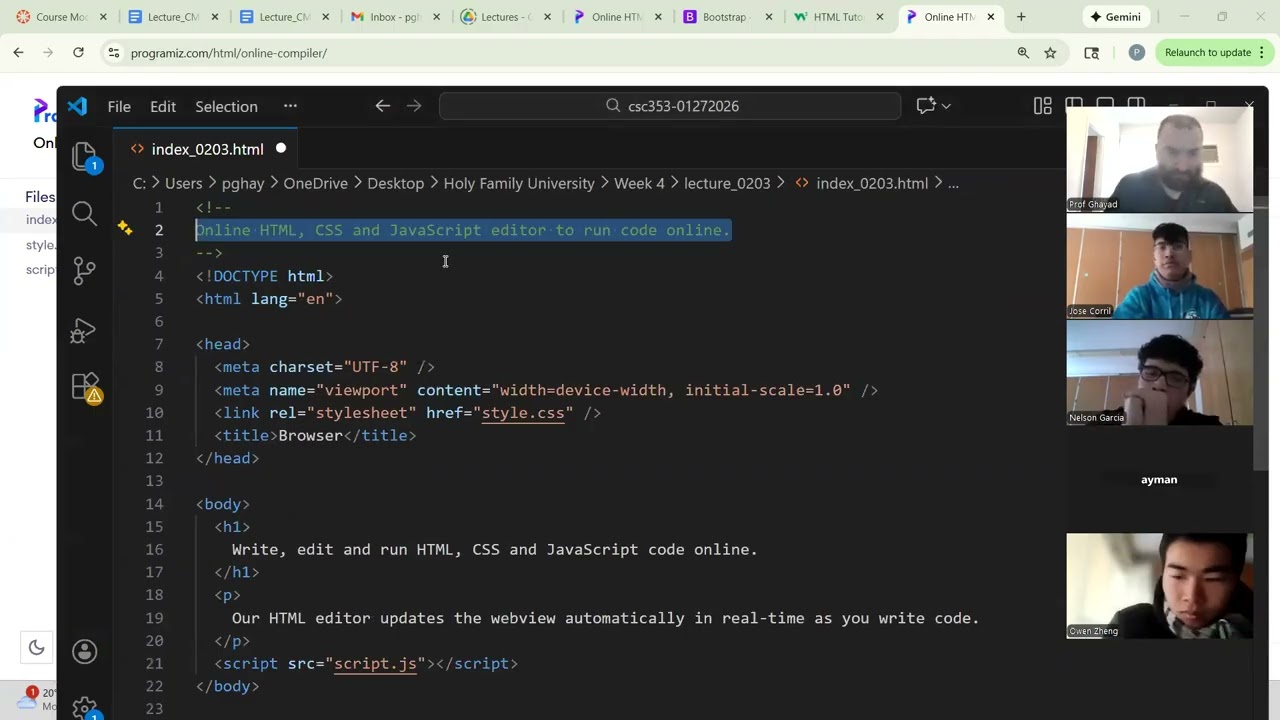Screen dimensions: 1280x720
Task: Click the sparkle code action lightbulb on line 2
Action: (x=125, y=229)
